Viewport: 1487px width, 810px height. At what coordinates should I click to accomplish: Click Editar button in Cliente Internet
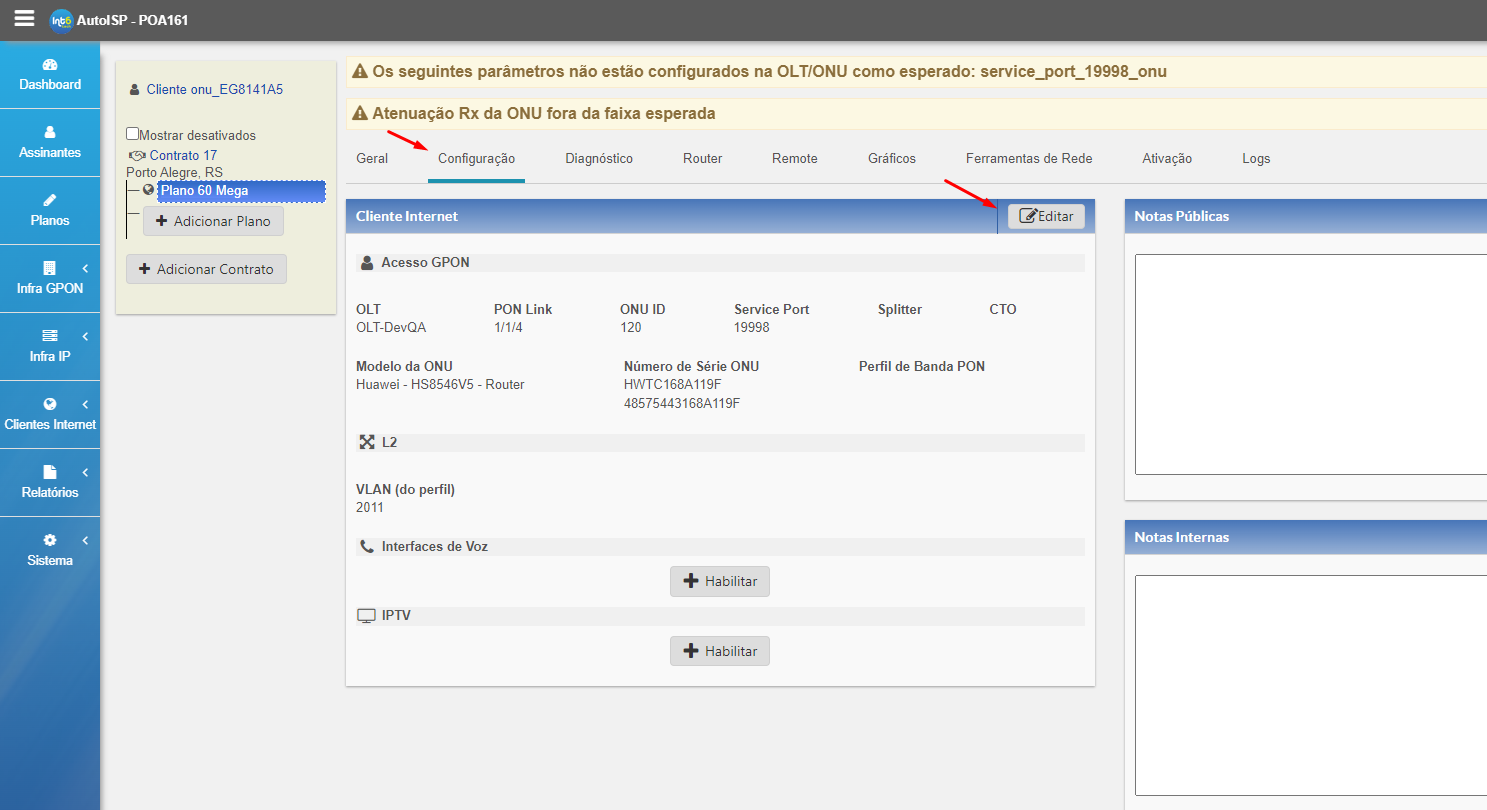(x=1045, y=216)
